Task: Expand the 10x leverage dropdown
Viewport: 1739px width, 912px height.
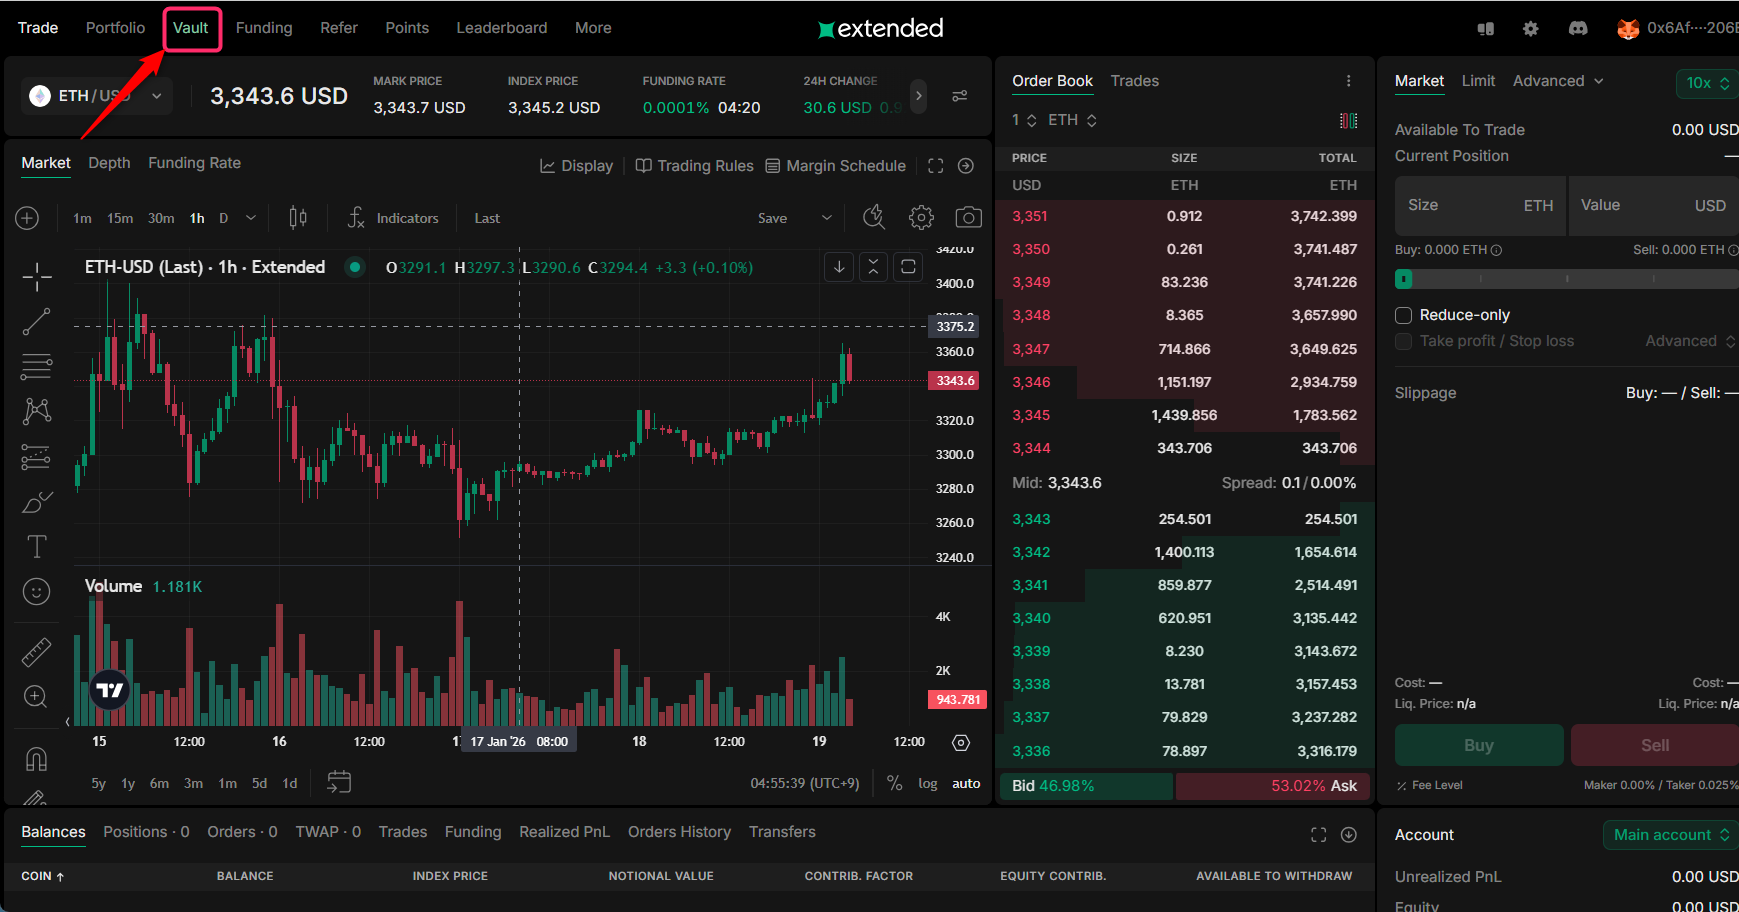Action: [x=1707, y=83]
